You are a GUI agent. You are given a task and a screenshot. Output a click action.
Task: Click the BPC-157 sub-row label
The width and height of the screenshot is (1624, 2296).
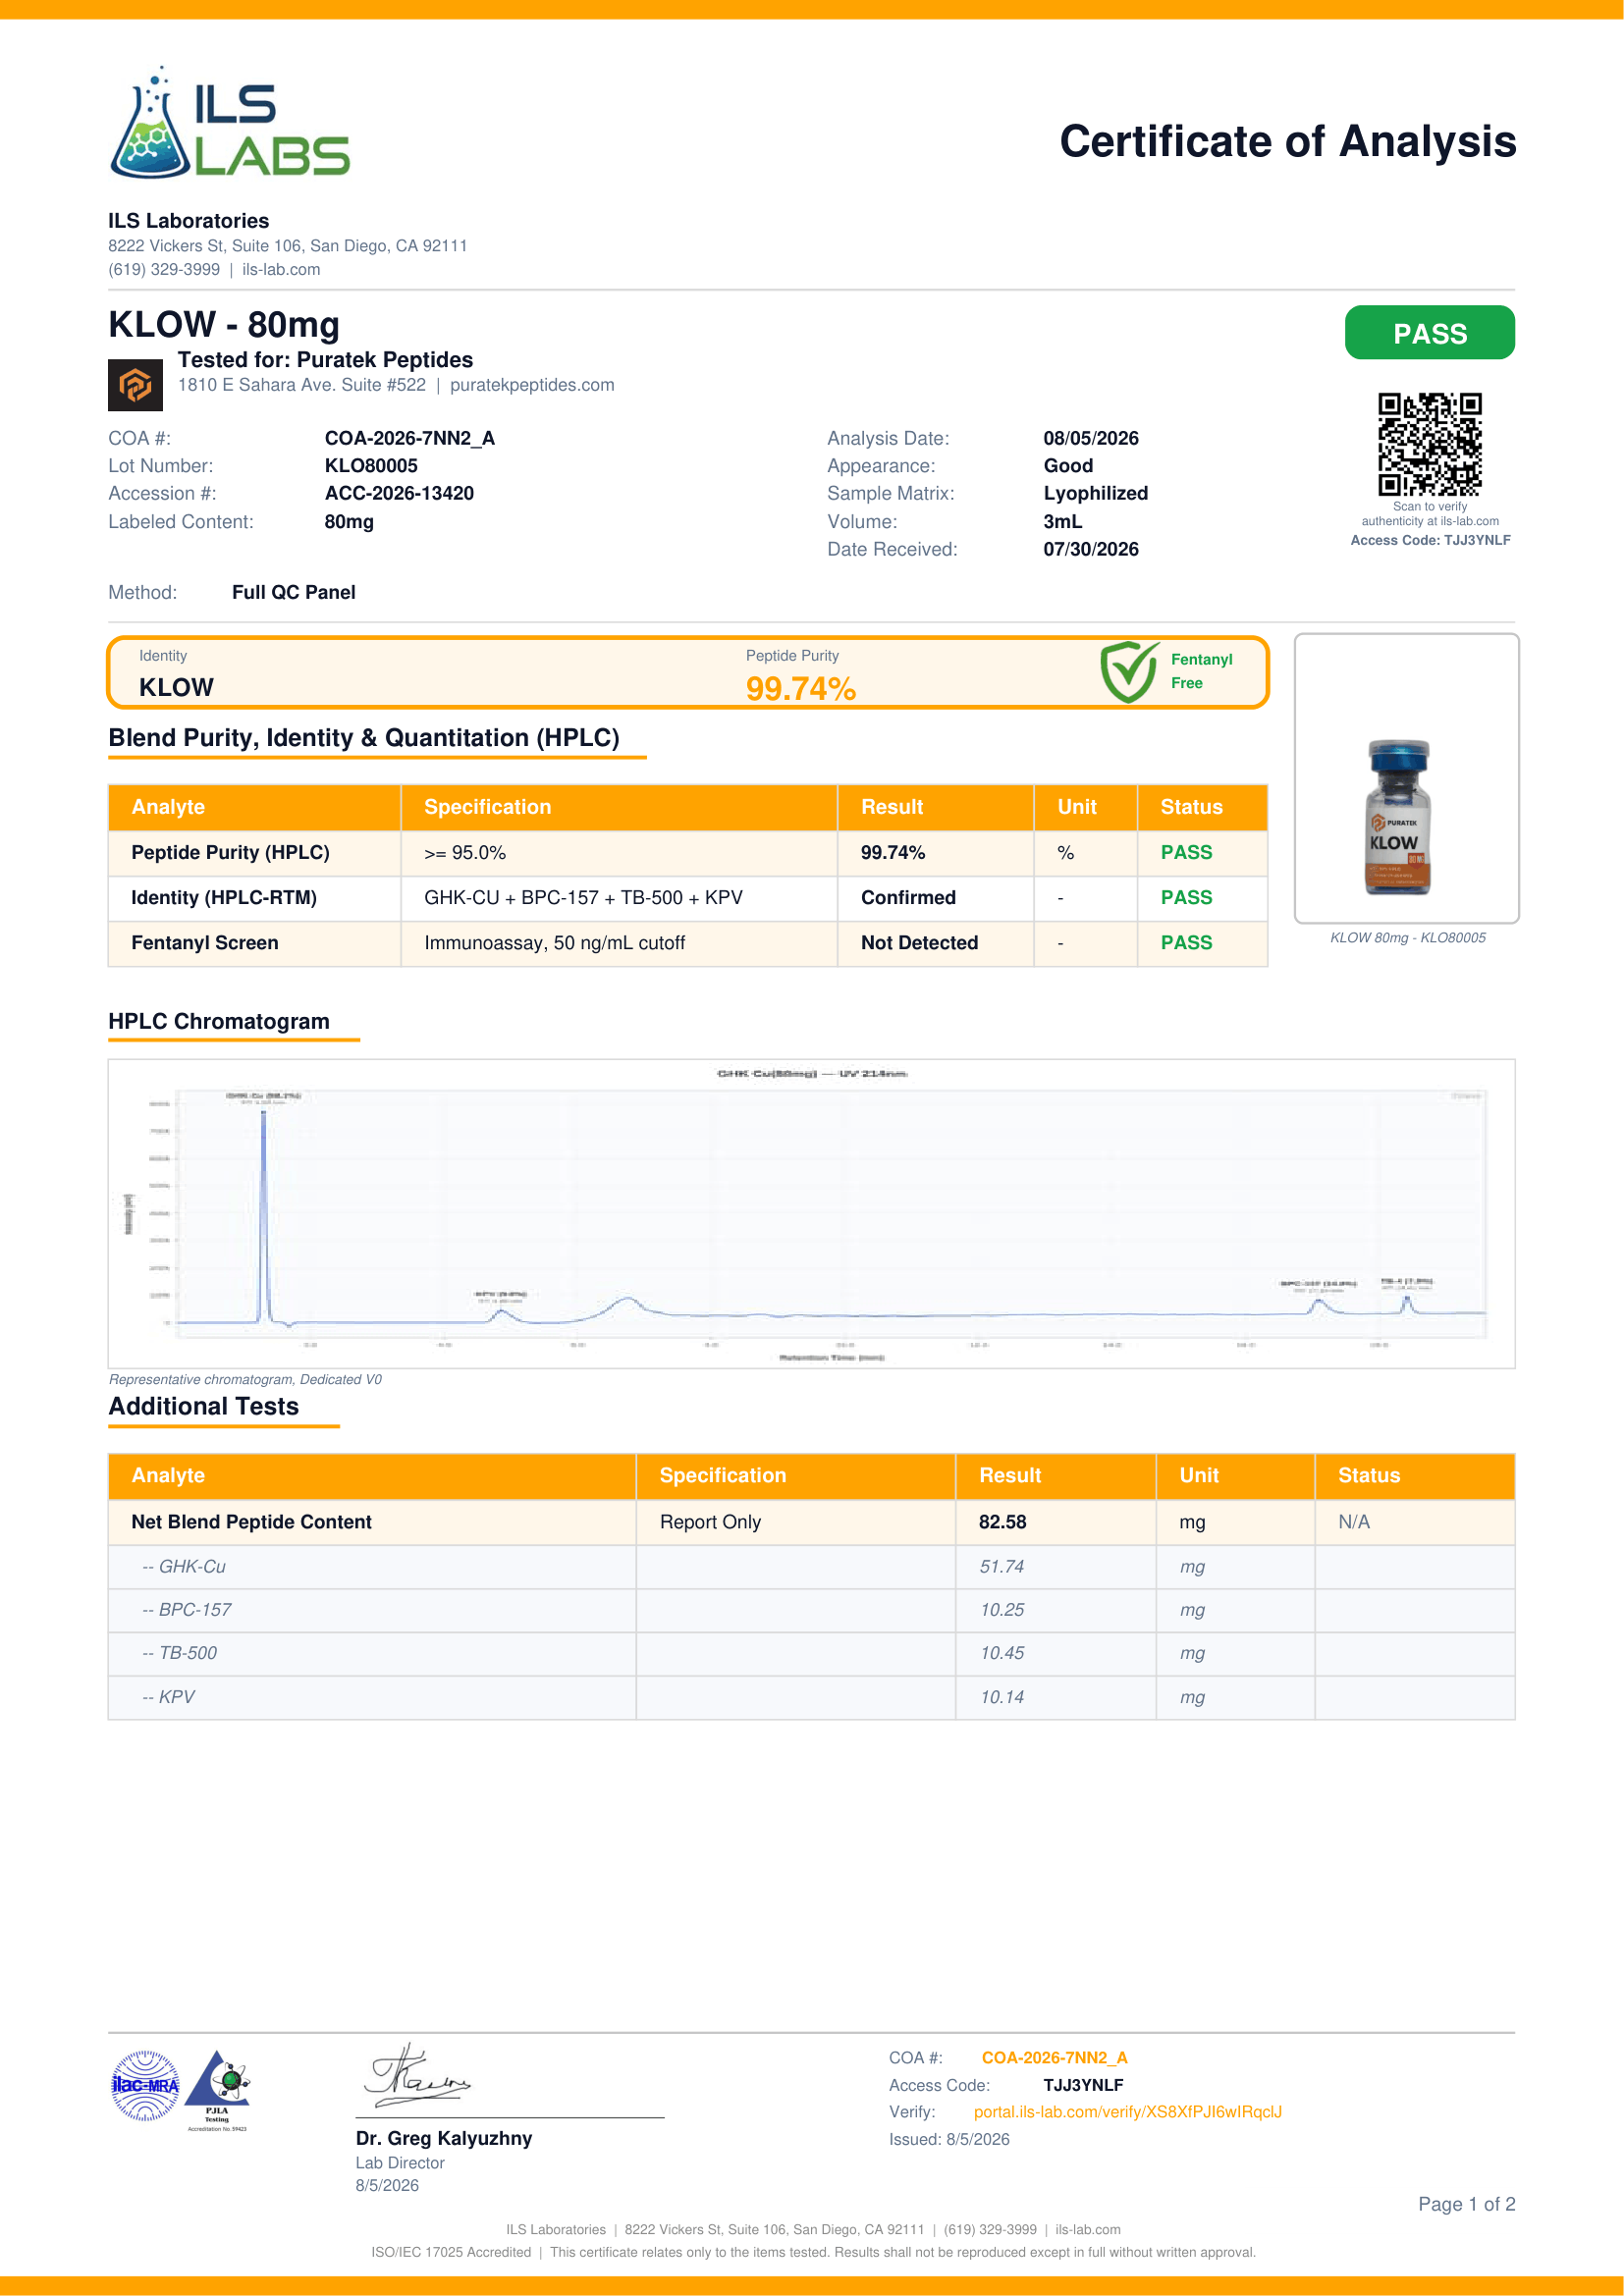pyautogui.click(x=187, y=1610)
